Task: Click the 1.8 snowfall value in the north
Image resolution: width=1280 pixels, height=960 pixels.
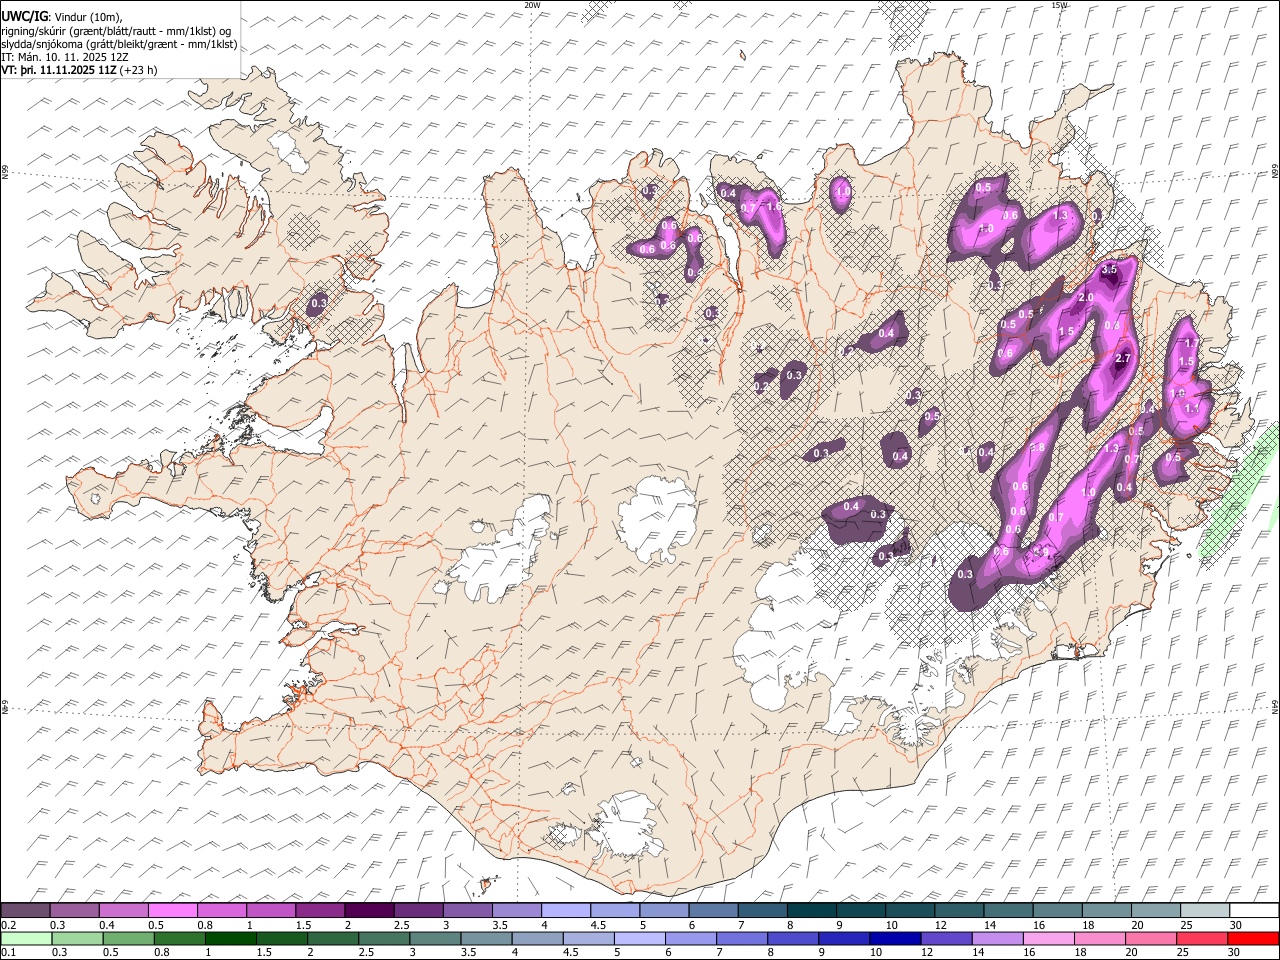Action: [x=773, y=207]
